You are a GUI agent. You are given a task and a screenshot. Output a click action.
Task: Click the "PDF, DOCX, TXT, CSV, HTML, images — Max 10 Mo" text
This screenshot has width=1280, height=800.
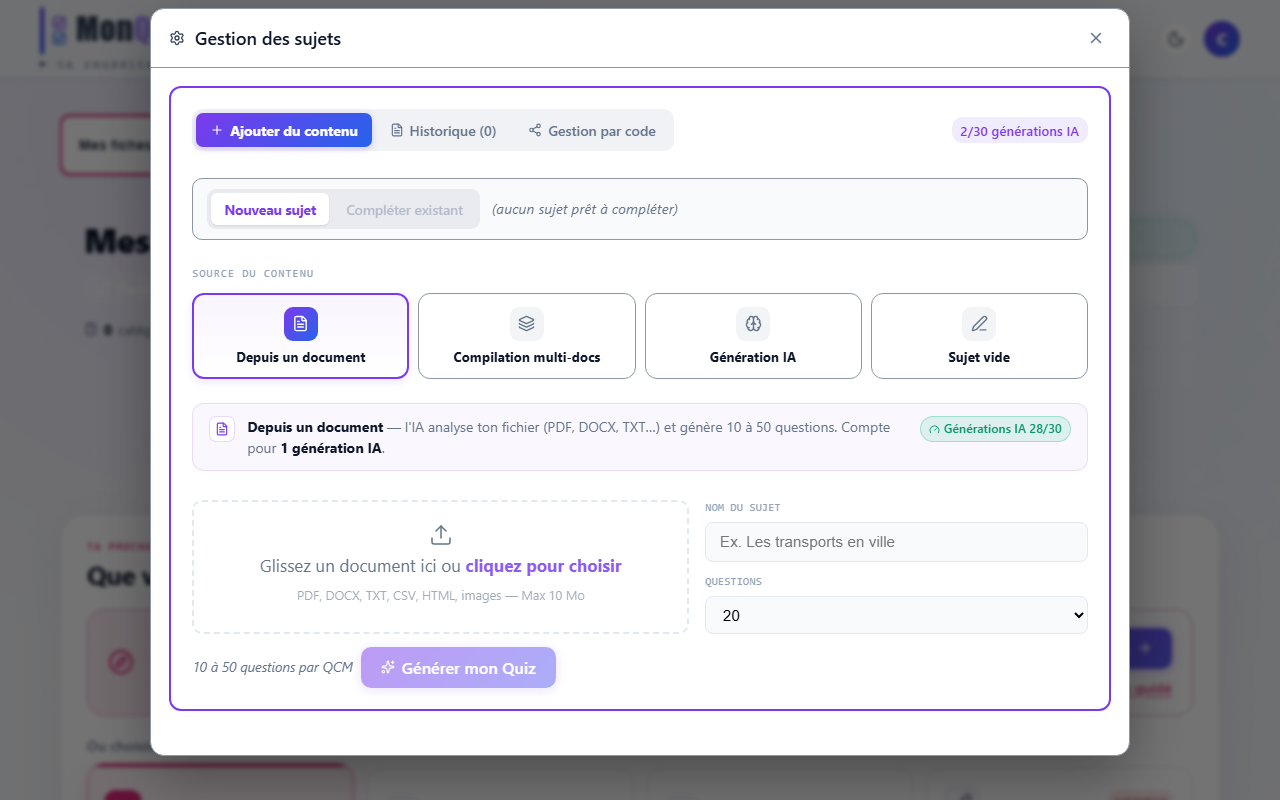(x=441, y=595)
